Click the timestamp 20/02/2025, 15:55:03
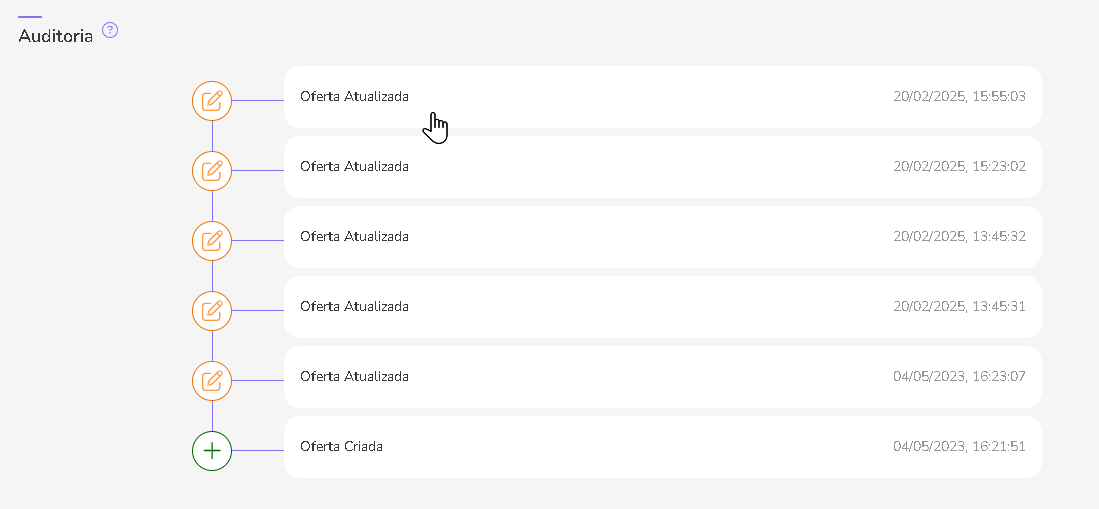1099x509 pixels. (959, 97)
